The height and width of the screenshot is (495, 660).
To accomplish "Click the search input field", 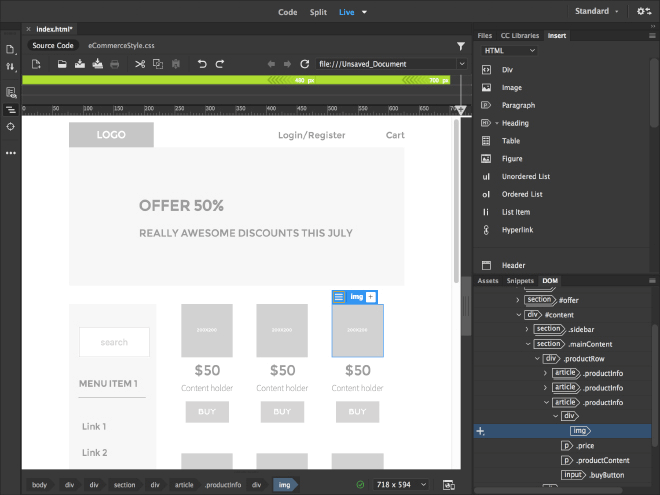I will coord(114,342).
